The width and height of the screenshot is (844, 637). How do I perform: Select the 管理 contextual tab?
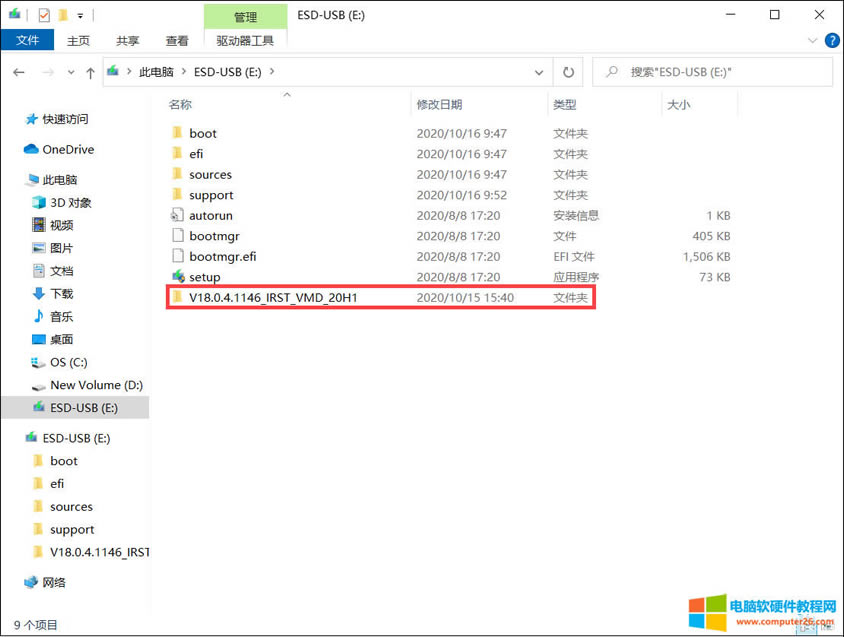tap(245, 17)
